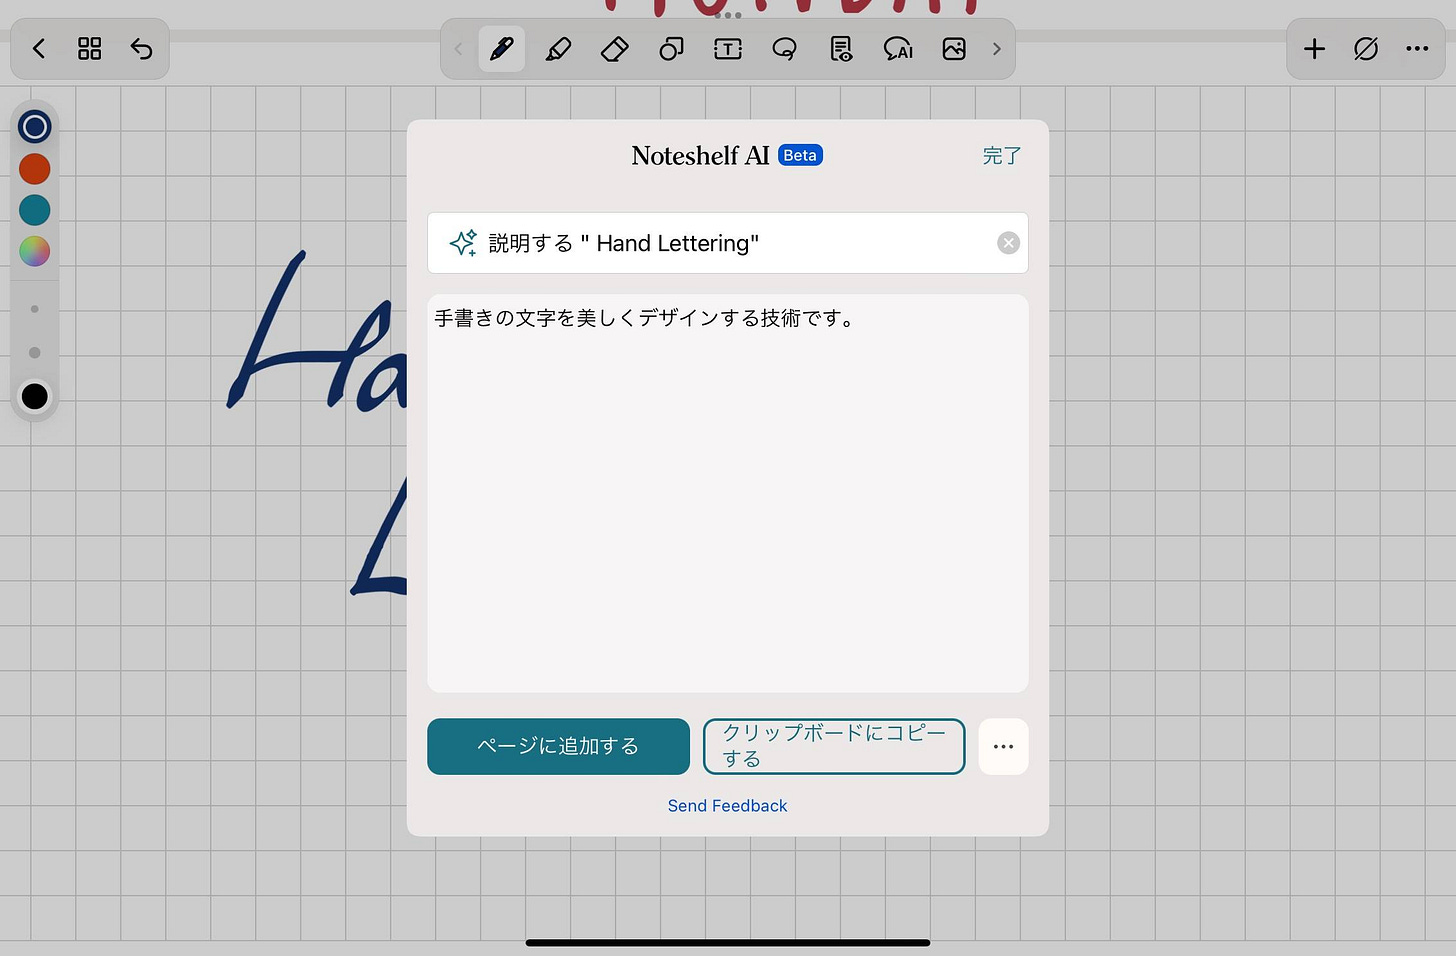Tap the Beta badge
This screenshot has height=956, width=1456.
[800, 155]
